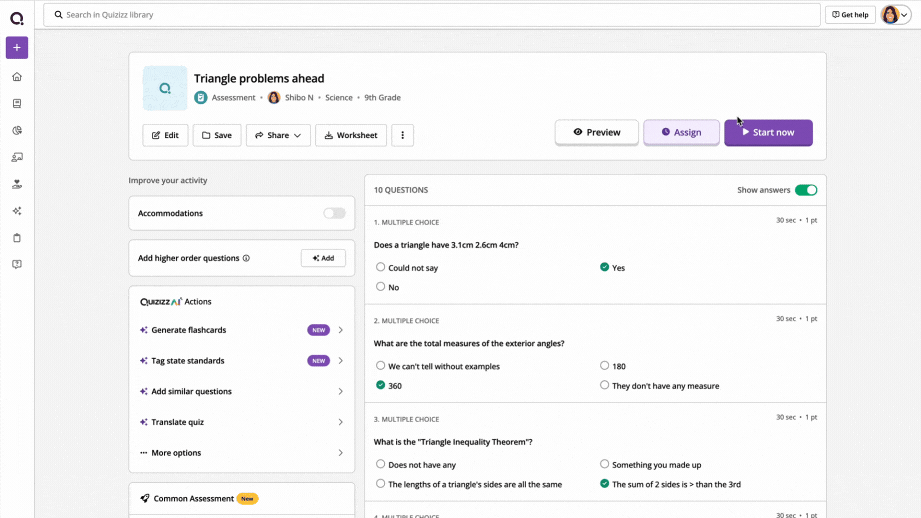Click the sidebar icon below classes
This screenshot has width=921, height=518.
pyautogui.click(x=17, y=184)
